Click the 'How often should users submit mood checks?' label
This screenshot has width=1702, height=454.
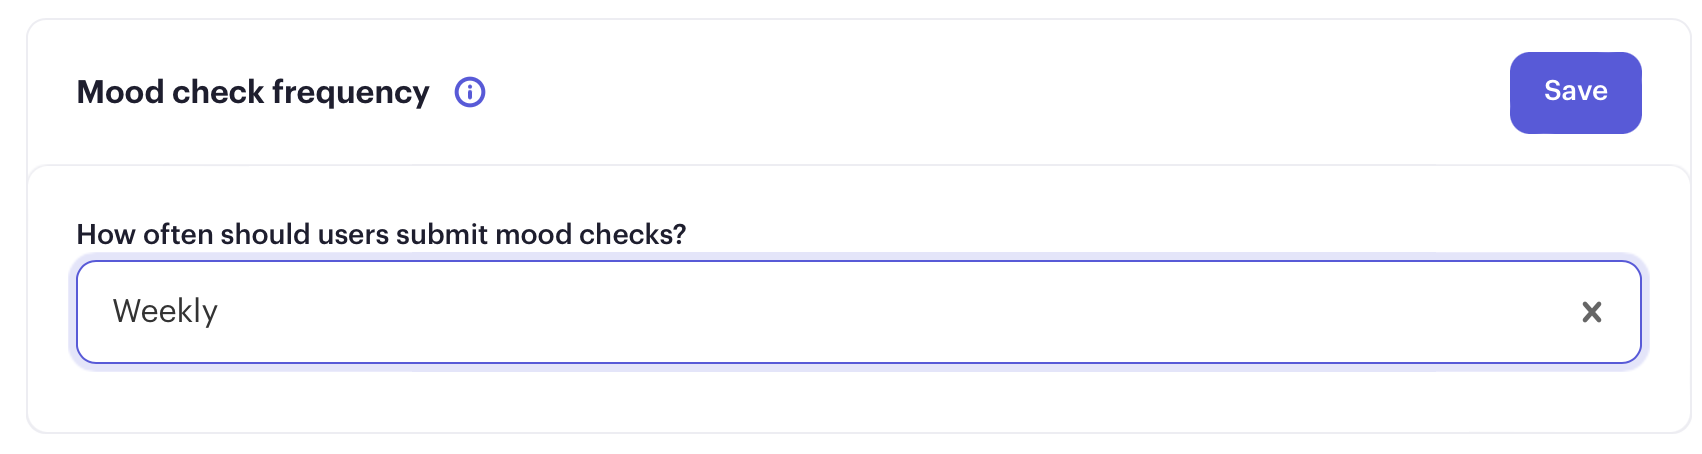(x=381, y=234)
